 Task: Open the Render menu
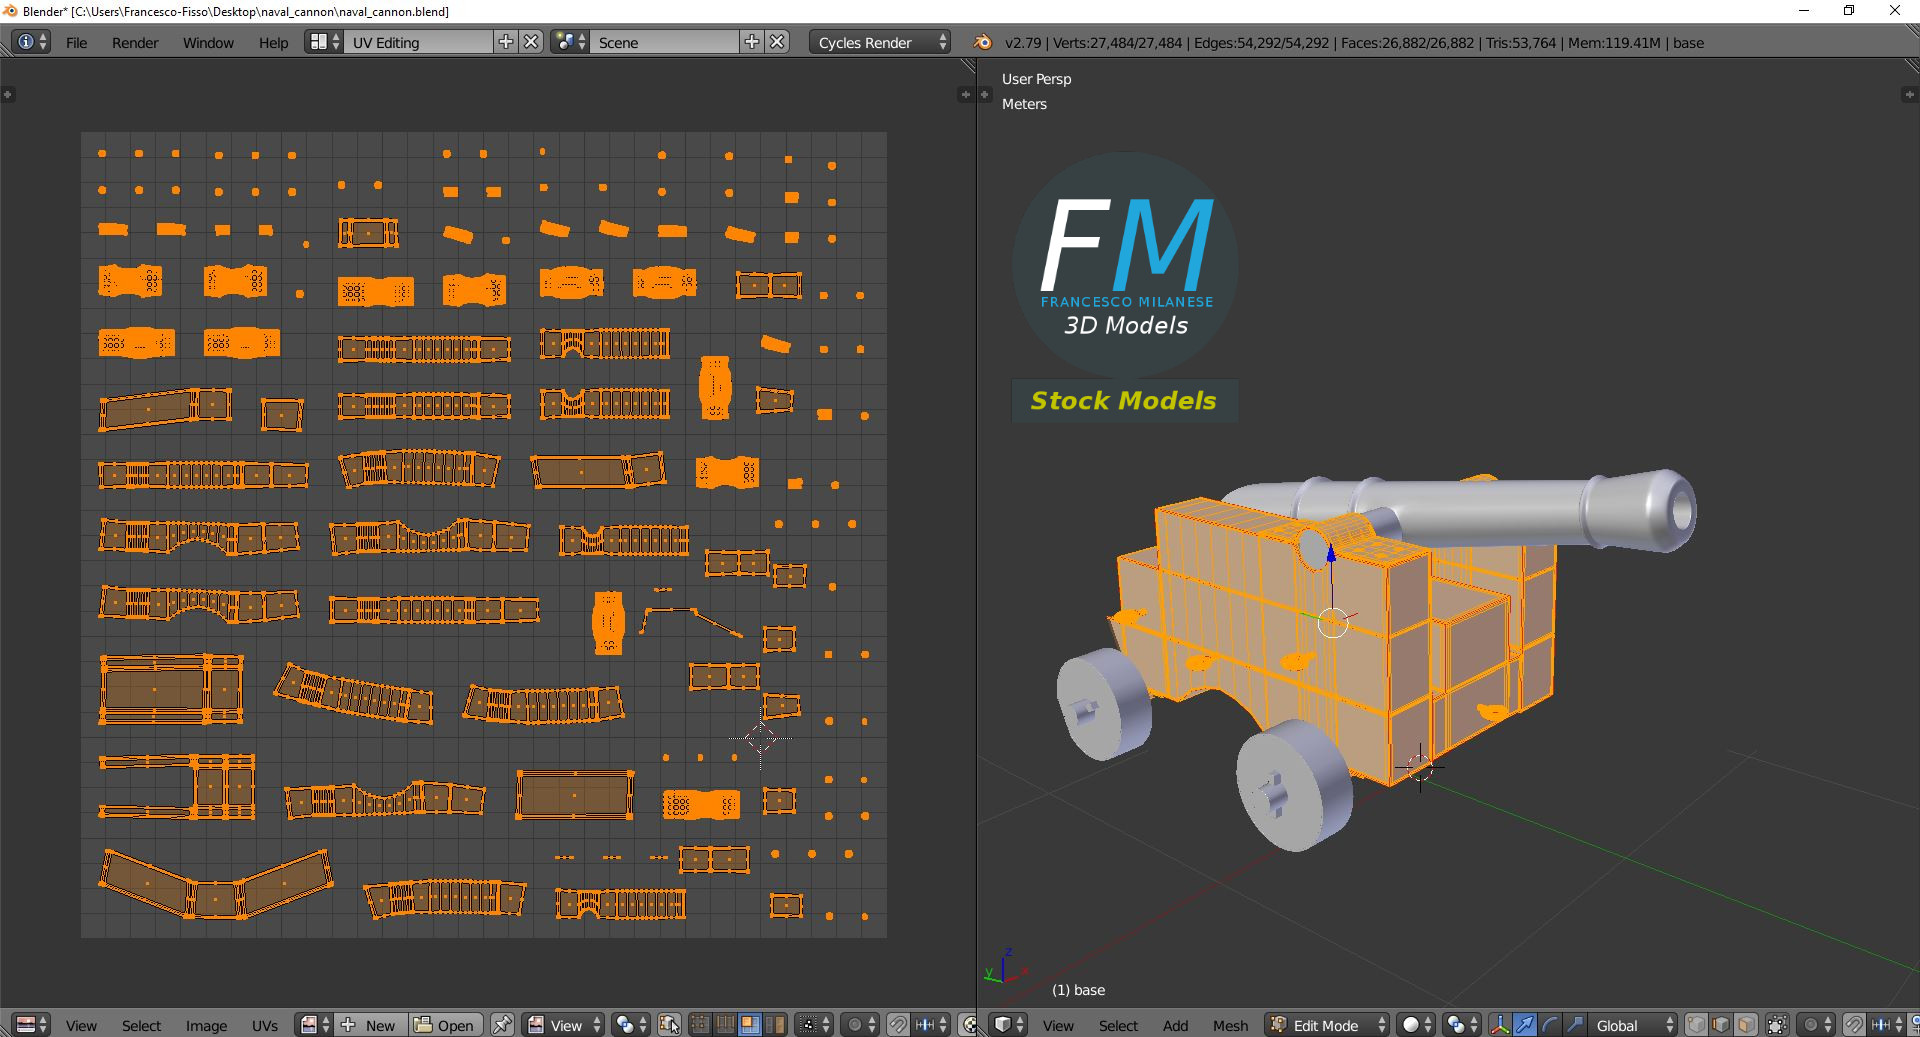pyautogui.click(x=135, y=43)
